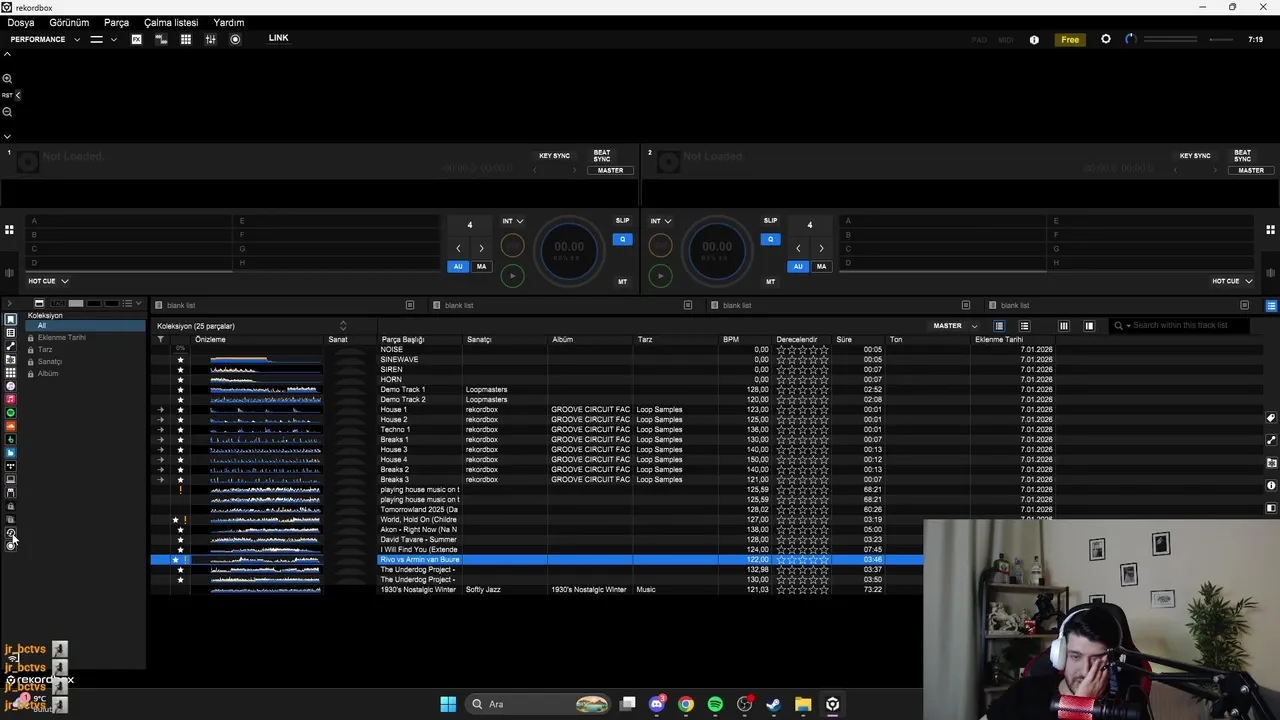Toggle MASTER on deck 2
The height and width of the screenshot is (720, 1280).
point(1251,171)
